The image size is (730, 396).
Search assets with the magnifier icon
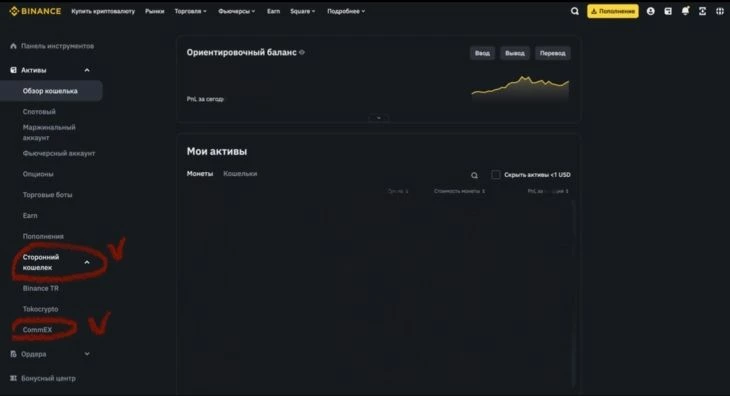point(474,175)
